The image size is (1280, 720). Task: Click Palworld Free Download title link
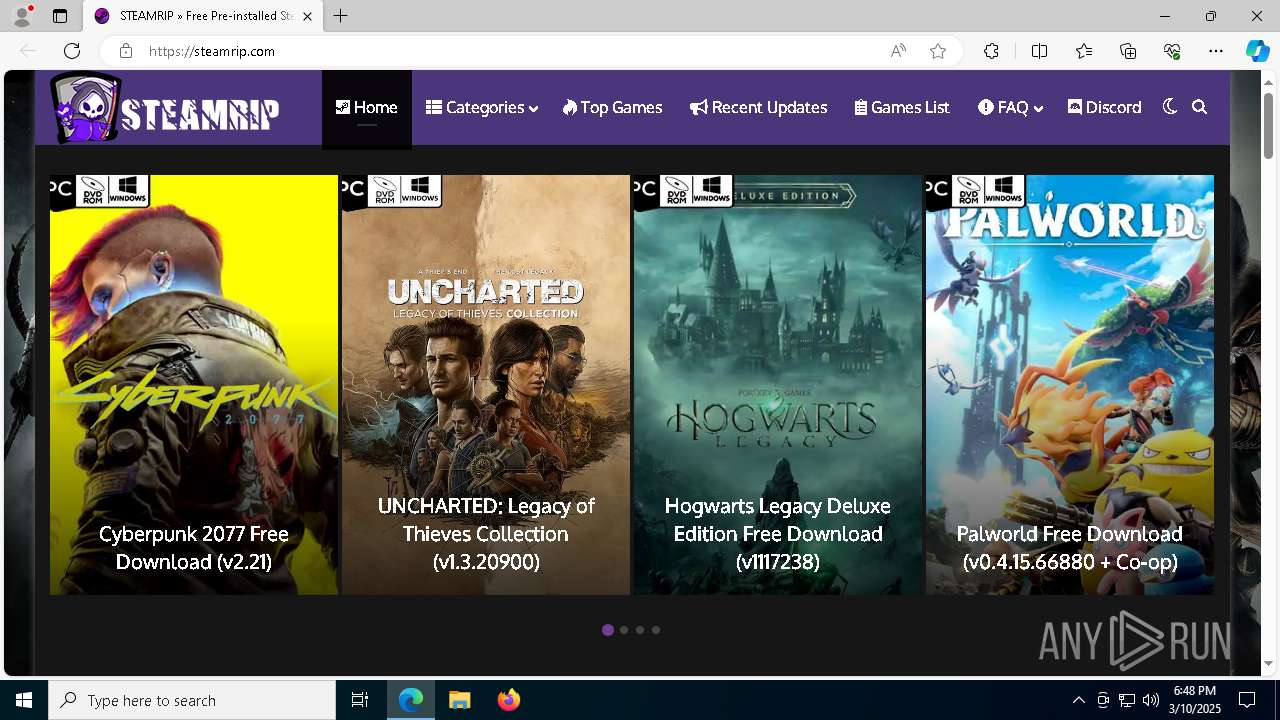[1070, 548]
